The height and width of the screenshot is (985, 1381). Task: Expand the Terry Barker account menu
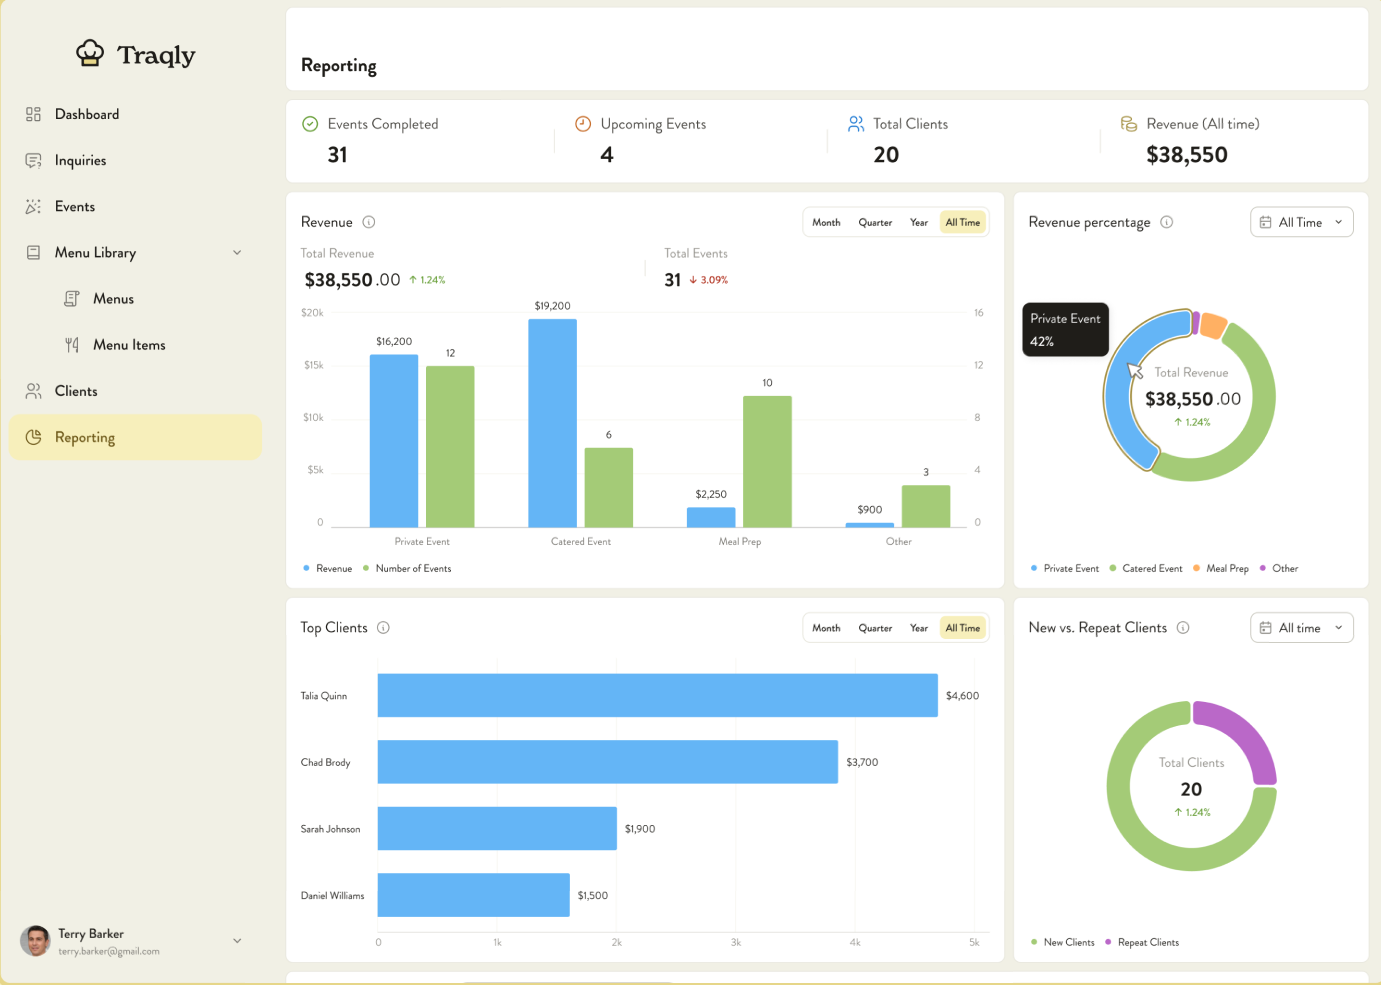[237, 941]
